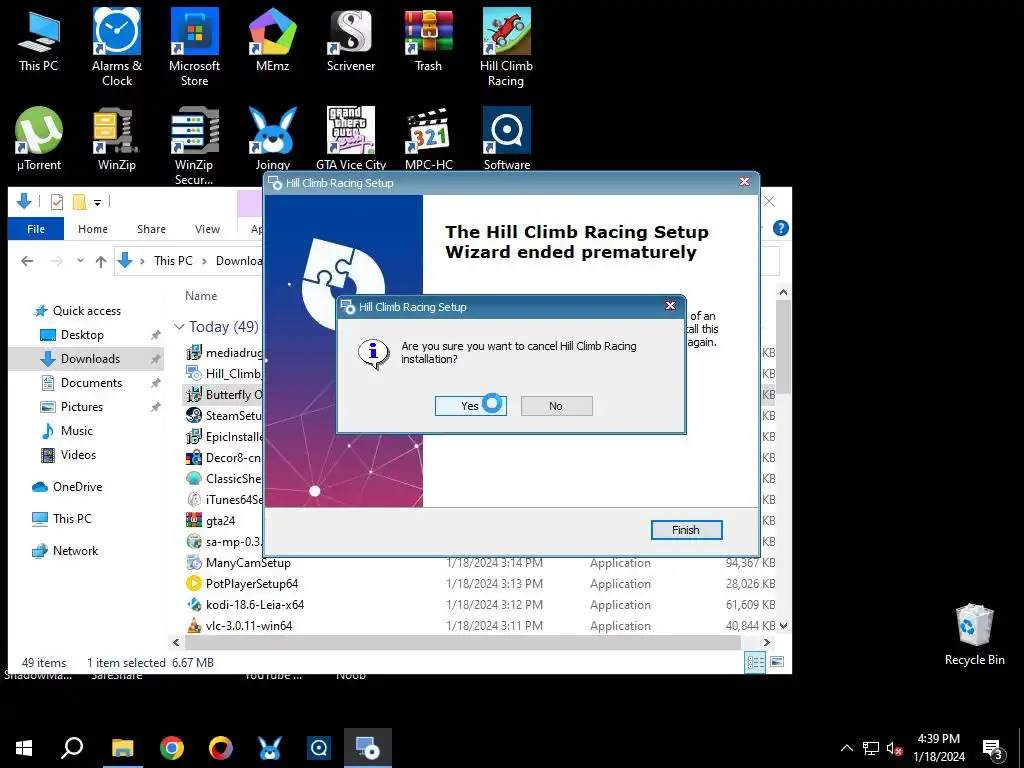Select the Joingy rabbit desktop icon

click(272, 139)
